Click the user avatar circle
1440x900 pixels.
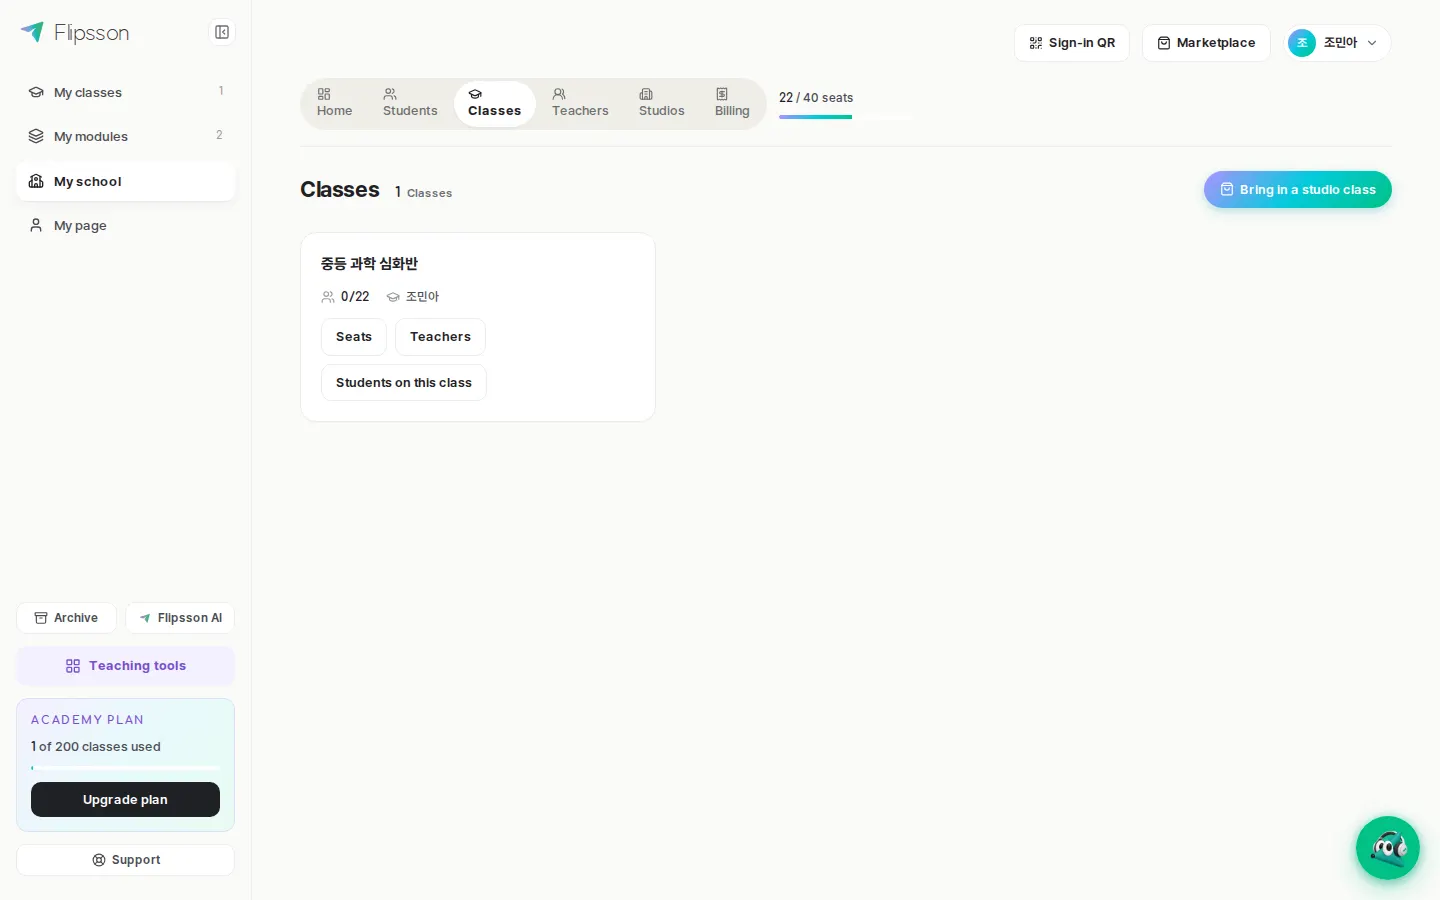click(1302, 43)
